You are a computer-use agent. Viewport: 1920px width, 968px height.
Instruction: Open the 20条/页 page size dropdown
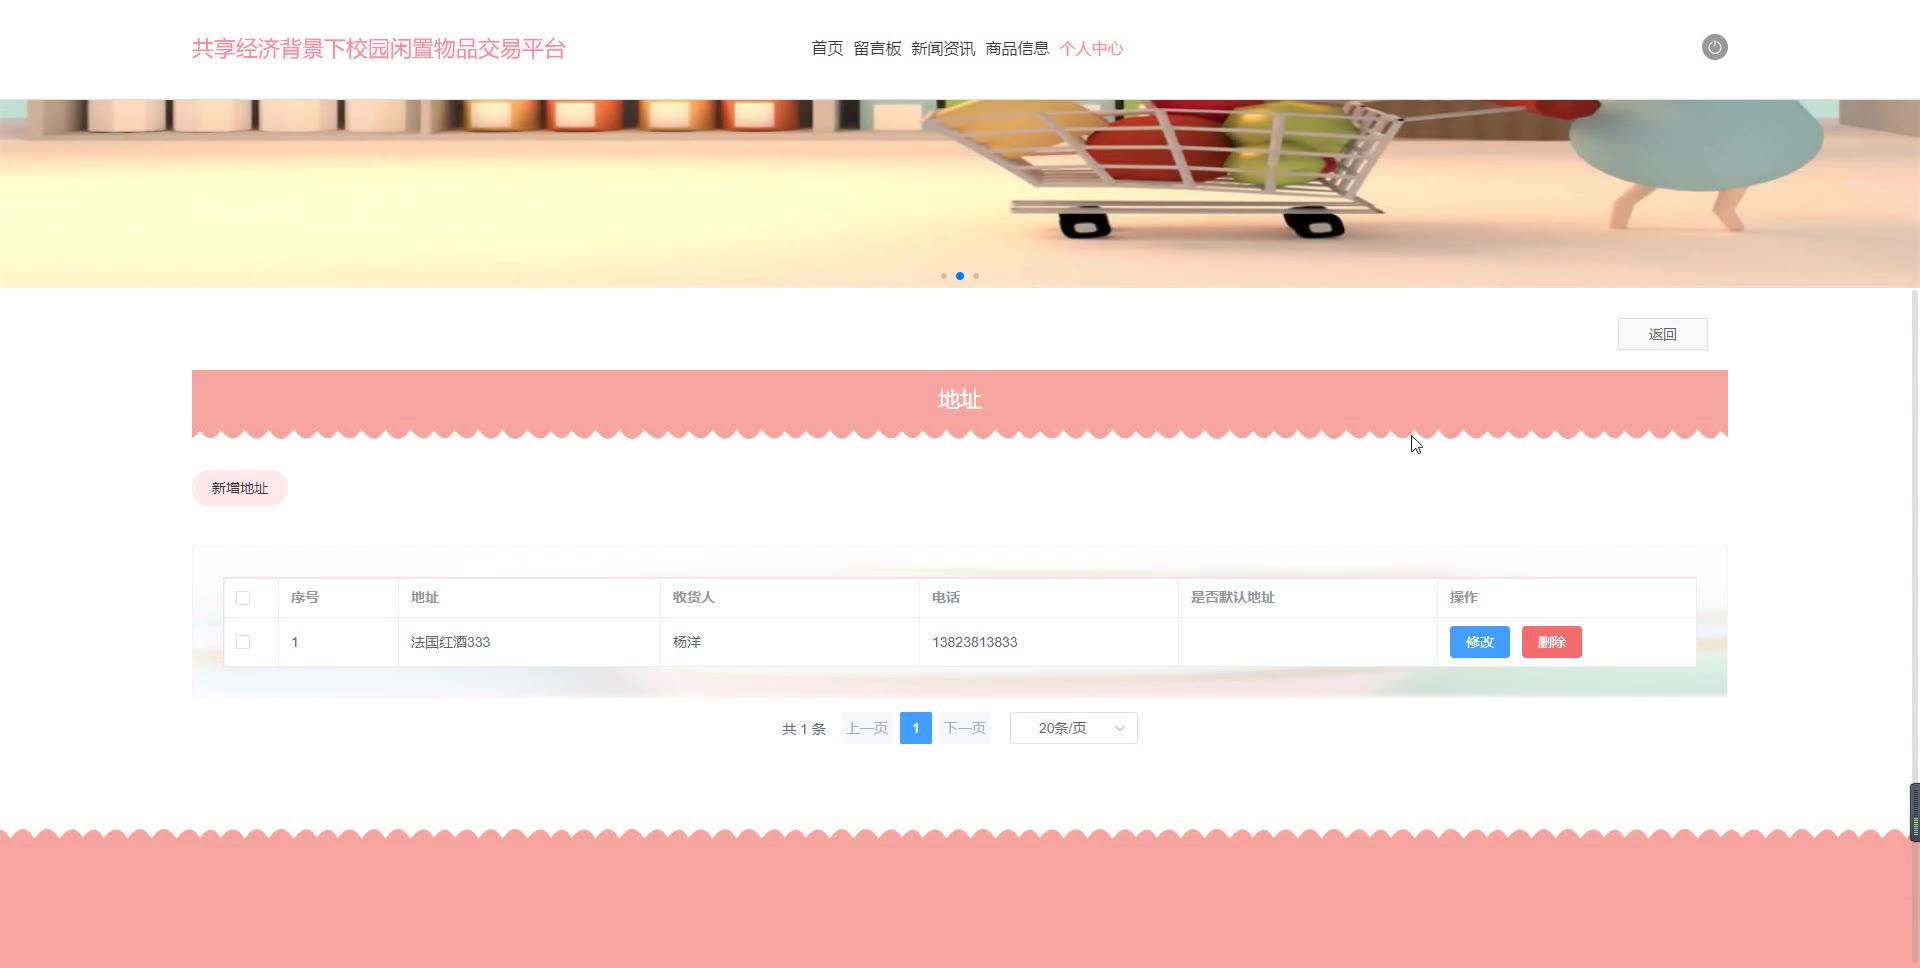pyautogui.click(x=1073, y=728)
